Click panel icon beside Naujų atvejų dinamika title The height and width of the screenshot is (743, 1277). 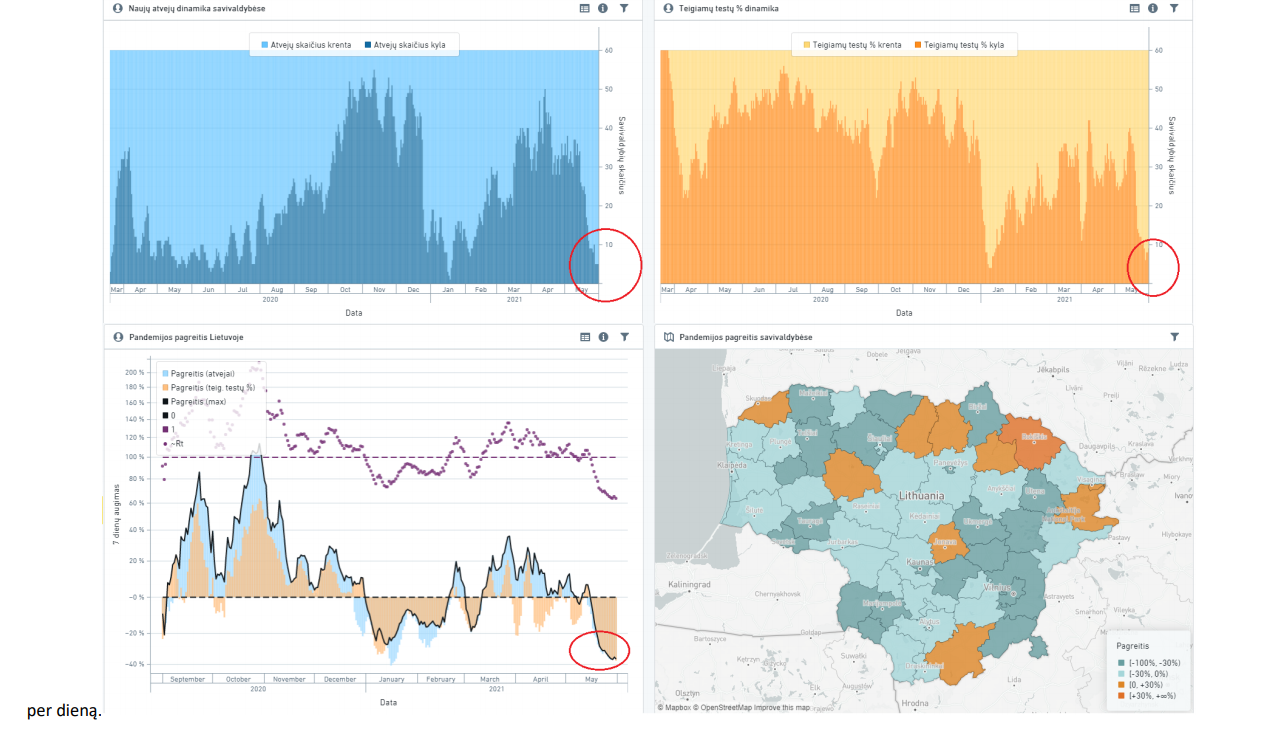pyautogui.click(x=119, y=8)
